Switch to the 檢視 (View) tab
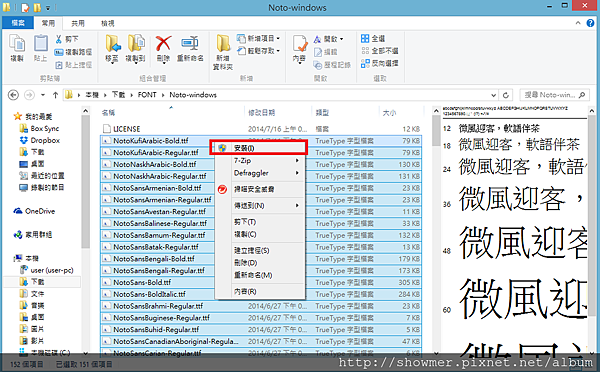This screenshot has width=600, height=372. (108, 23)
